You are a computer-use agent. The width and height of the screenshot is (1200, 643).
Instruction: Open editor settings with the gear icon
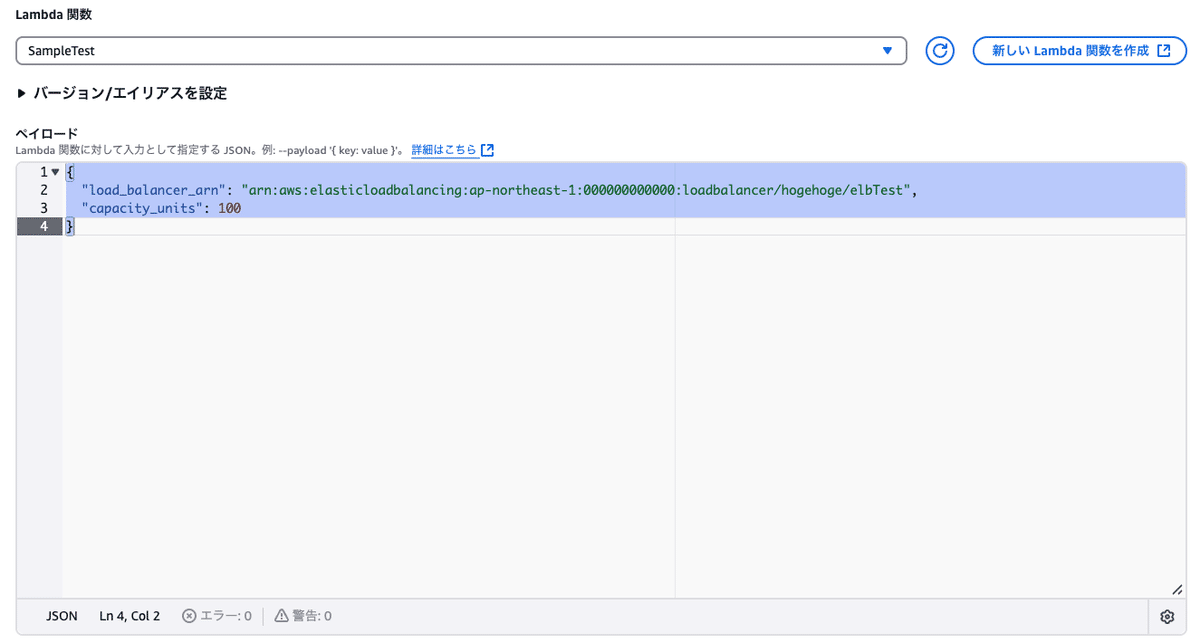pos(1166,616)
